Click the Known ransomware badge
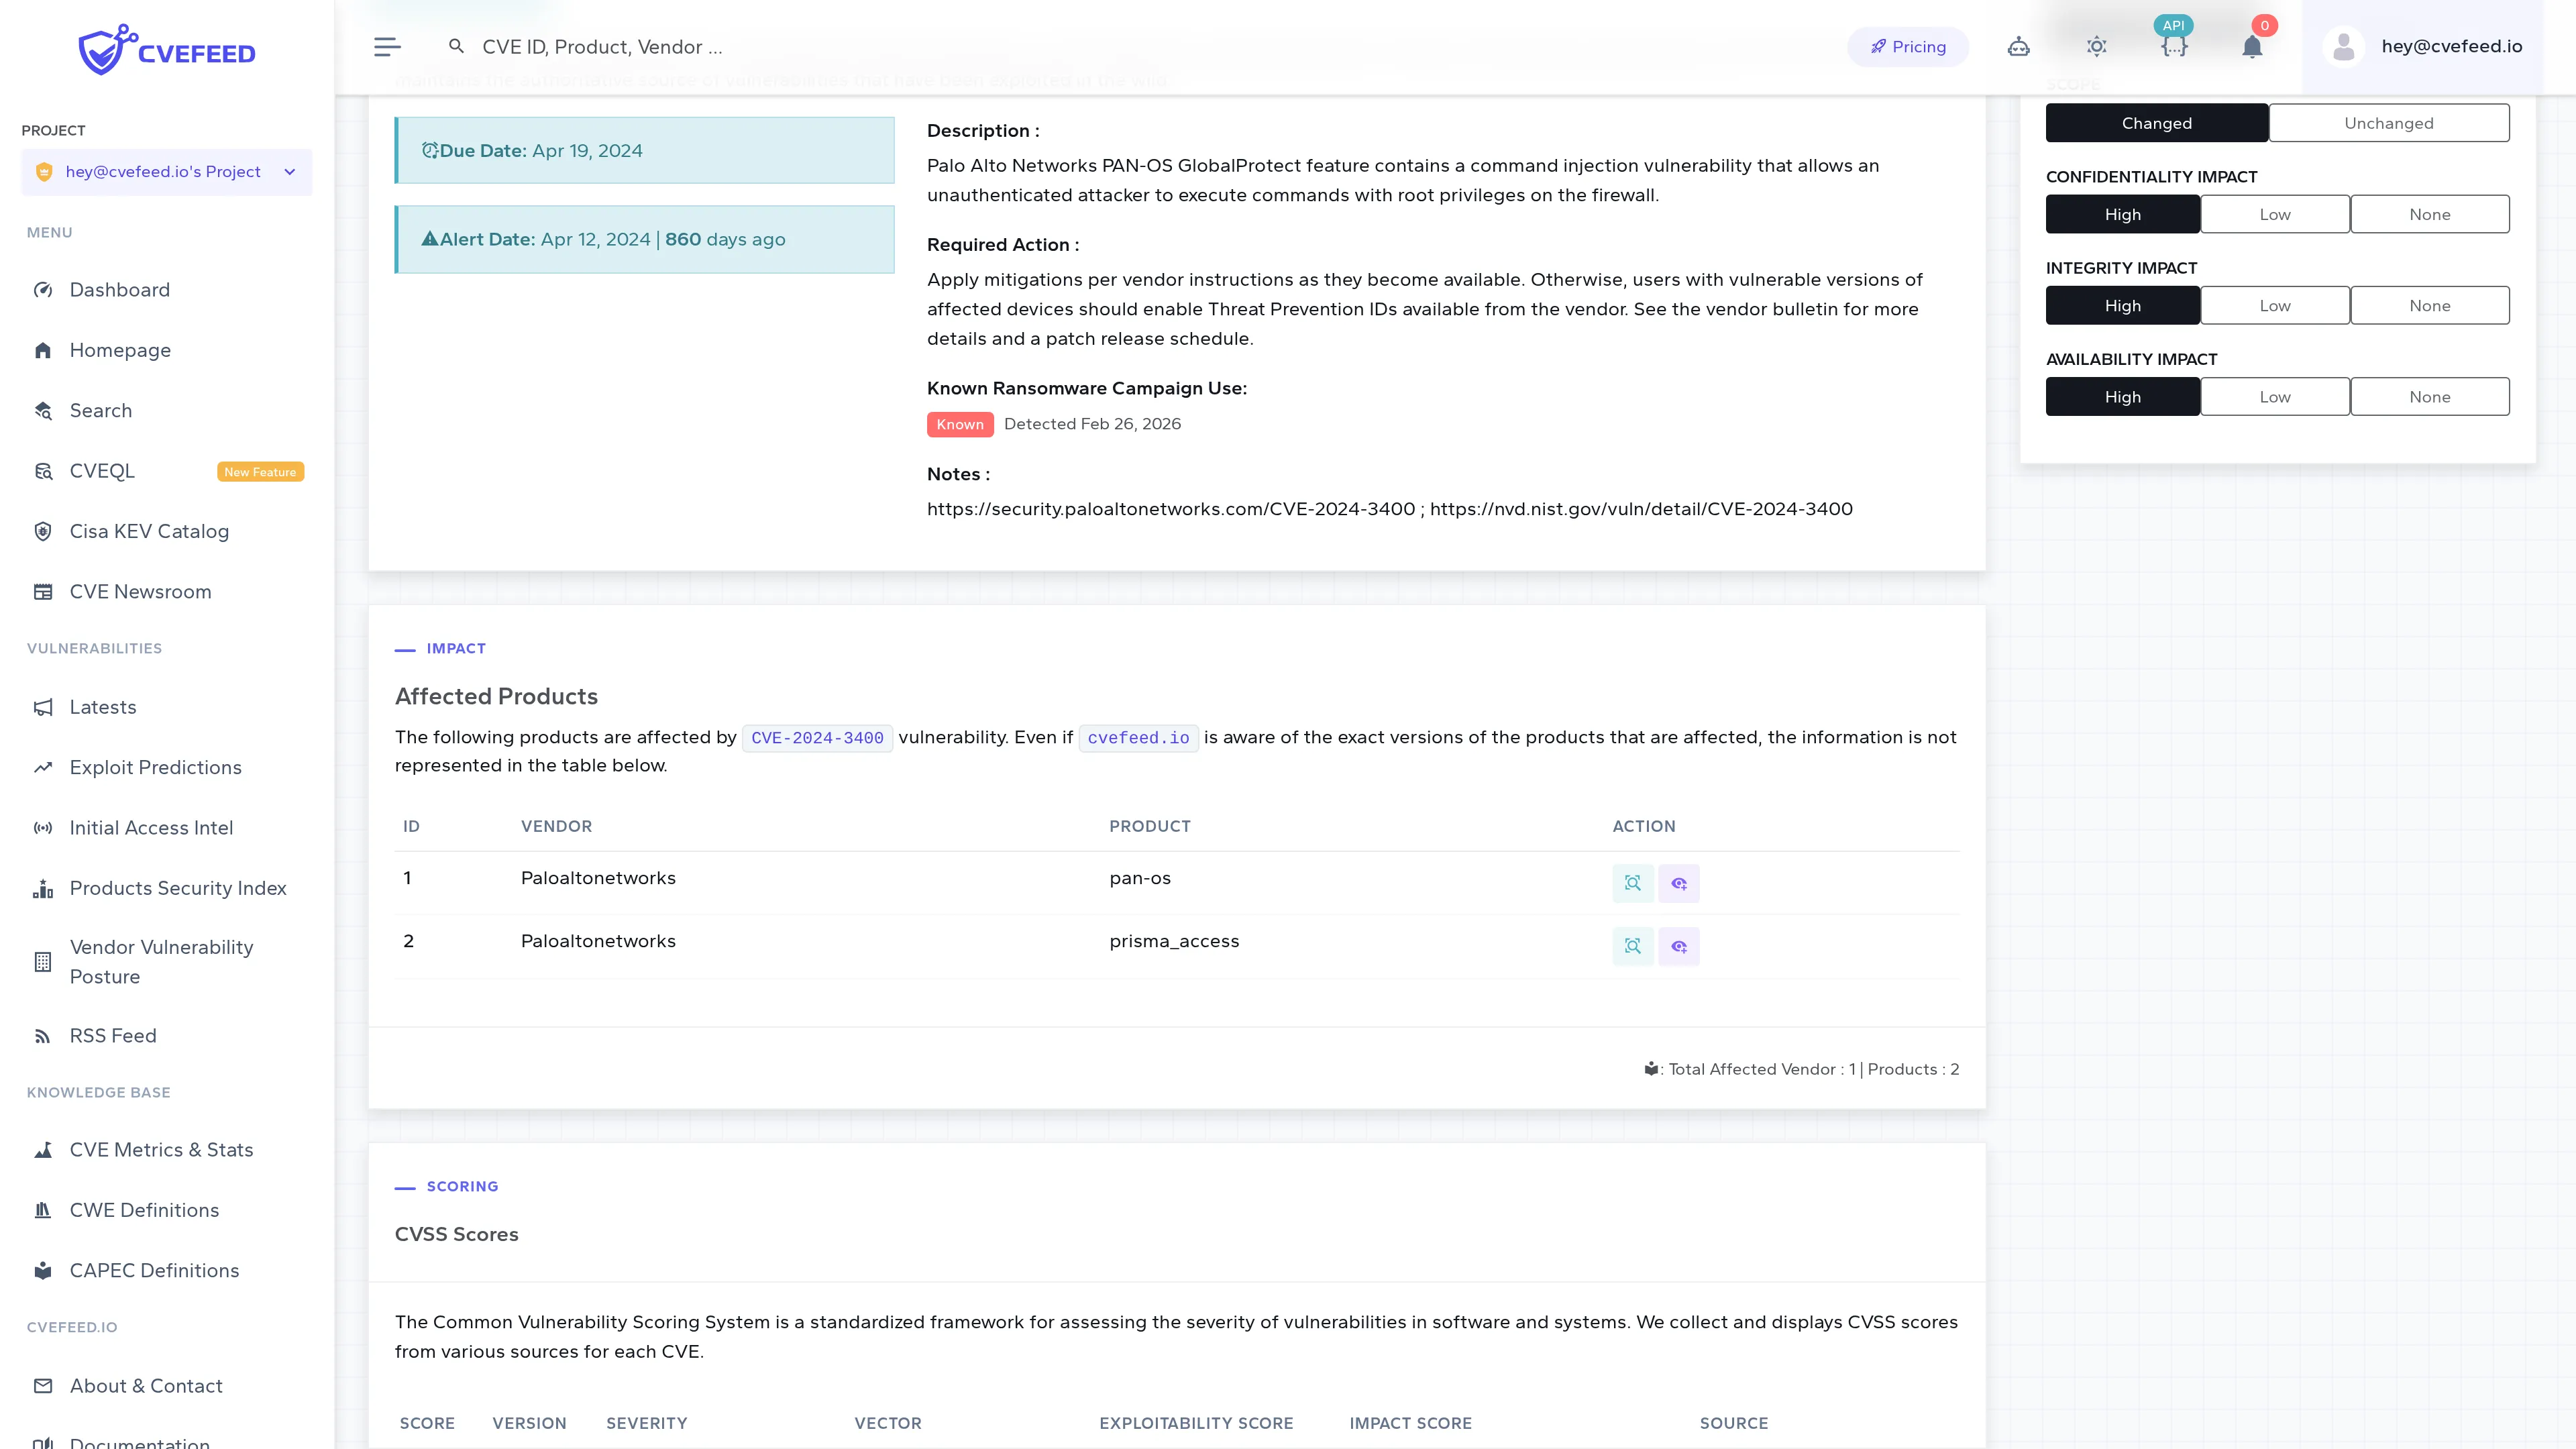This screenshot has width=2576, height=1449. point(960,424)
